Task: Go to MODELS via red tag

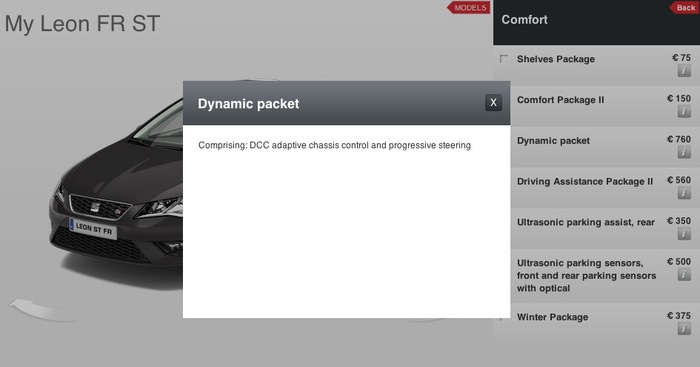Action: click(x=469, y=8)
